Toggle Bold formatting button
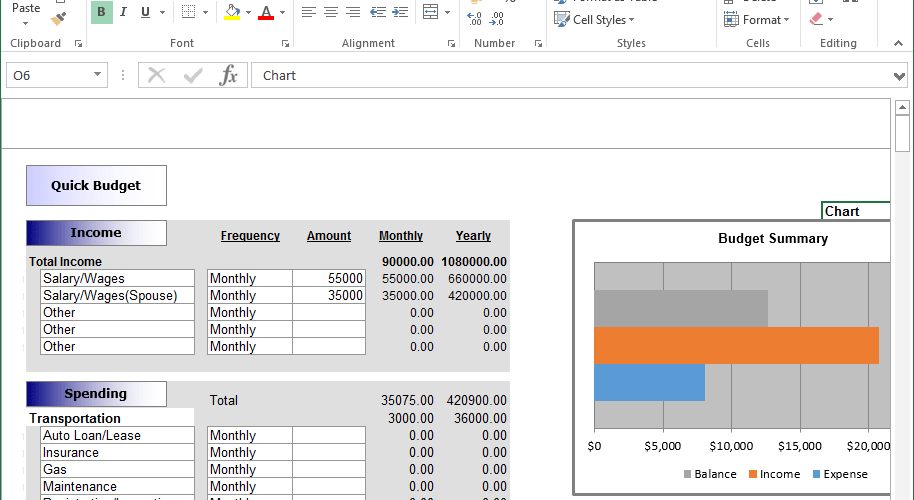This screenshot has height=500, width=914. (x=101, y=12)
